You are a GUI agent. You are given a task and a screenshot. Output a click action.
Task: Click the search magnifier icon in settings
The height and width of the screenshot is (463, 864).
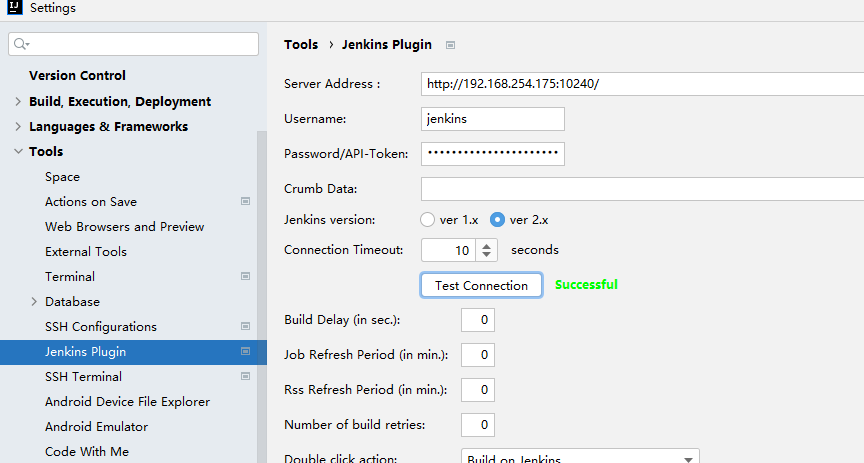tap(21, 44)
